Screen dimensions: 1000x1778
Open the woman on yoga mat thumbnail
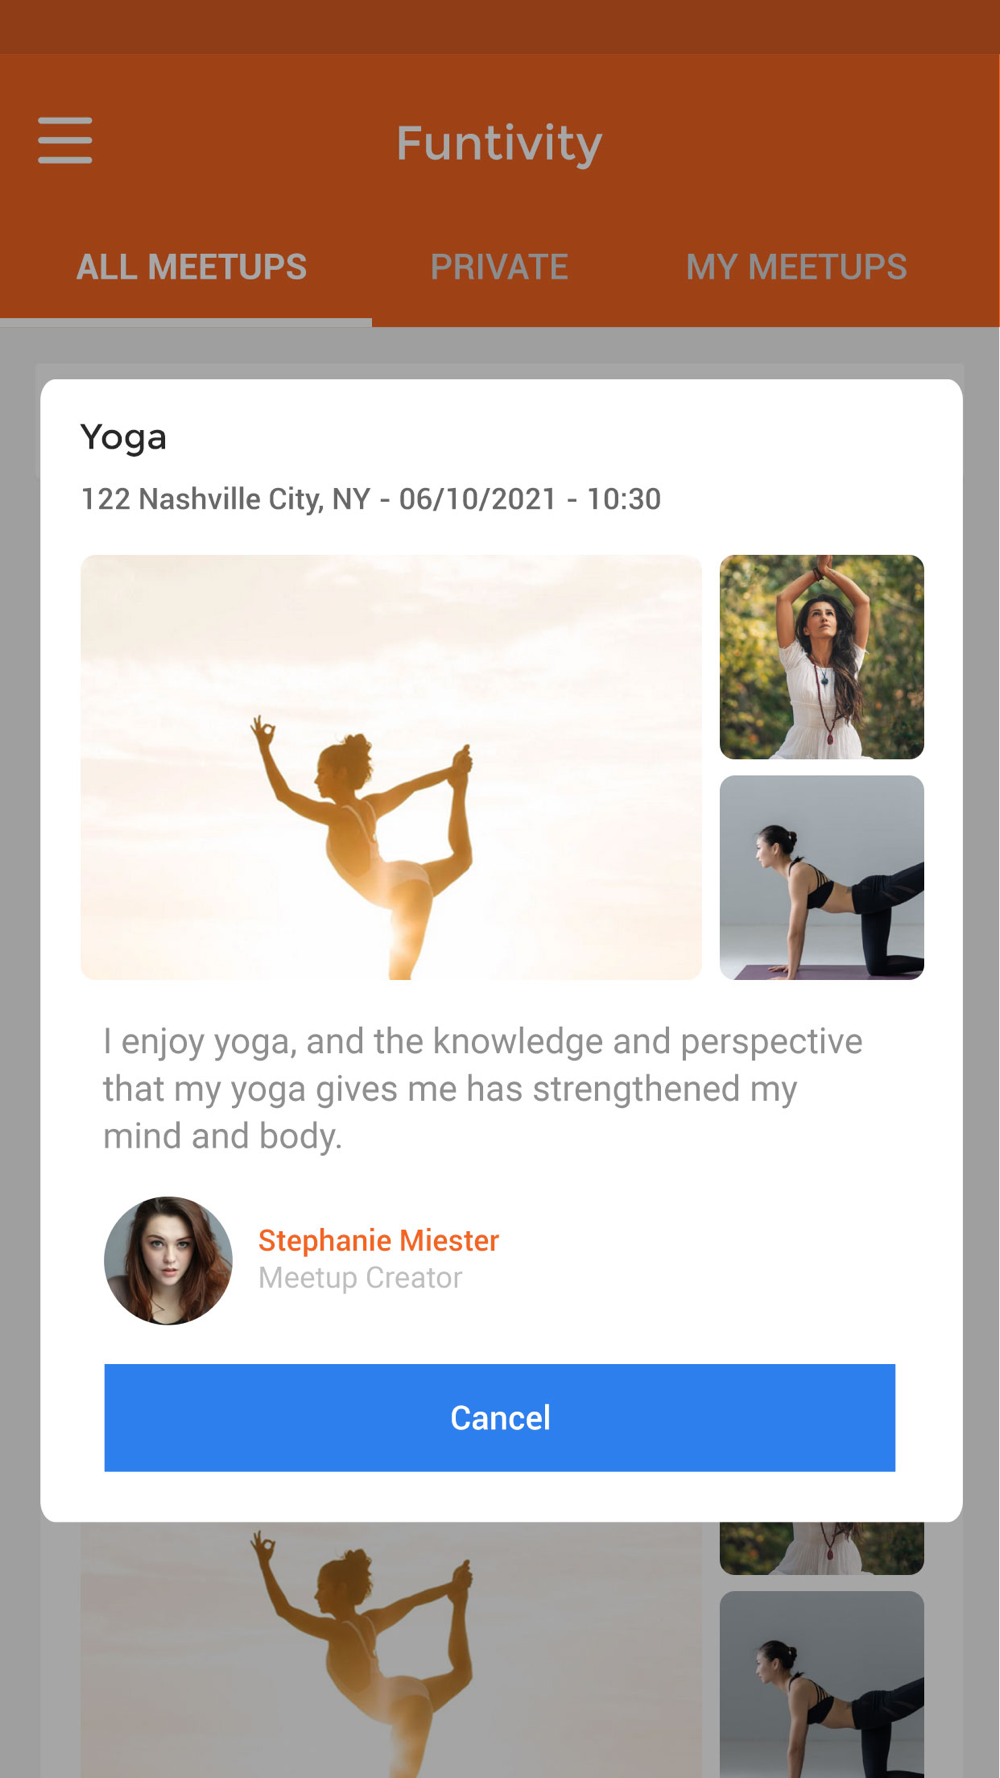pyautogui.click(x=822, y=877)
